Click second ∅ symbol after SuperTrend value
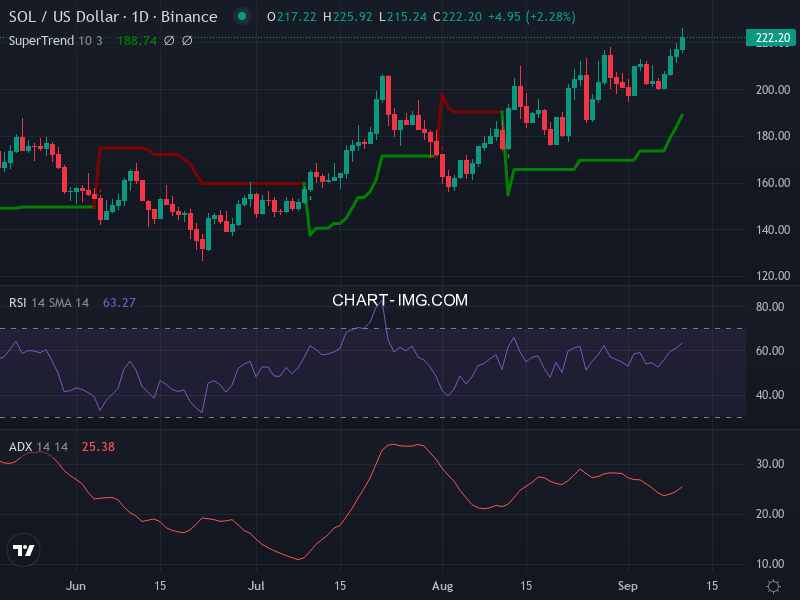This screenshot has height=600, width=800. click(187, 40)
